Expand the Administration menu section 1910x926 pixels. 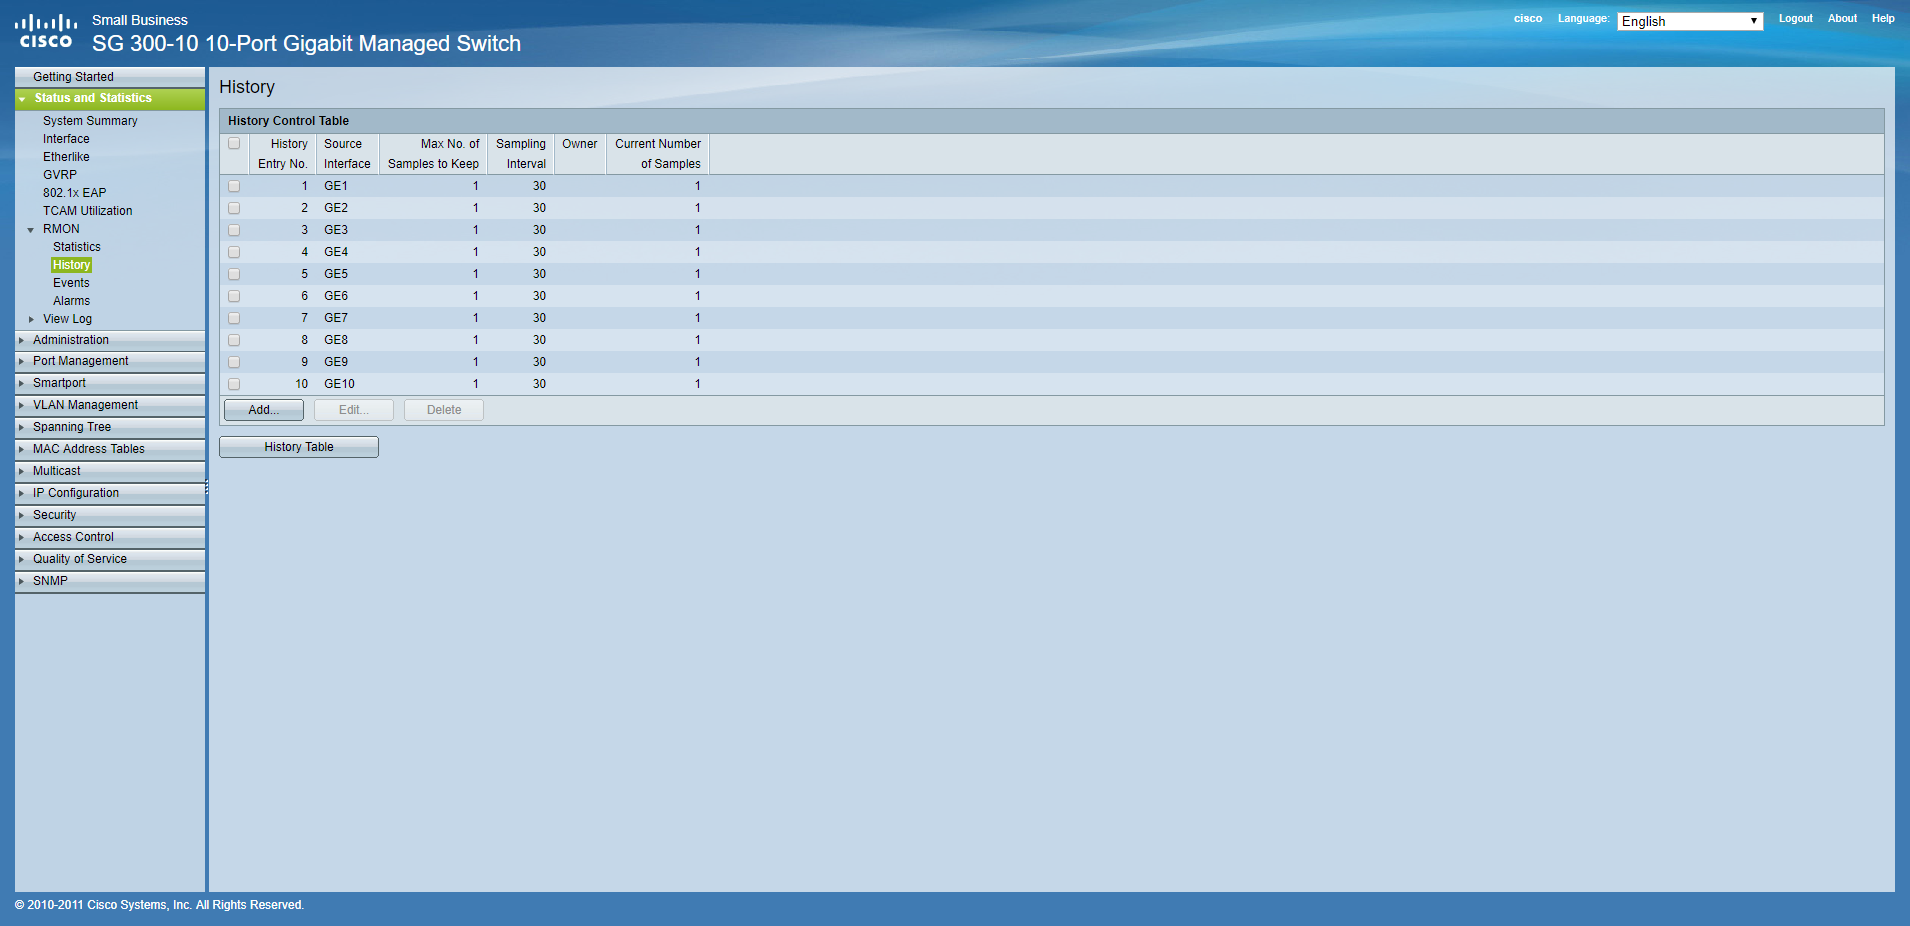coord(71,340)
